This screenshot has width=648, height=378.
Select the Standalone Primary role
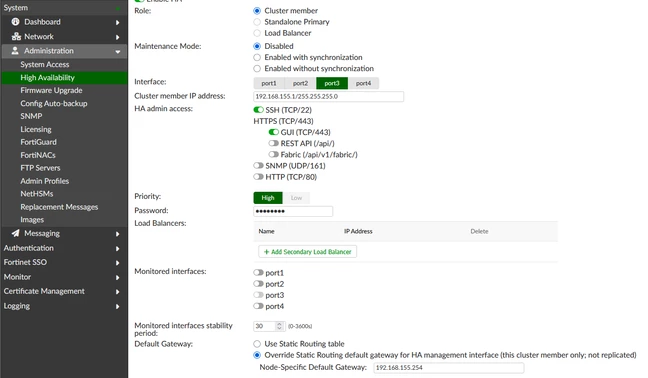pyautogui.click(x=257, y=22)
